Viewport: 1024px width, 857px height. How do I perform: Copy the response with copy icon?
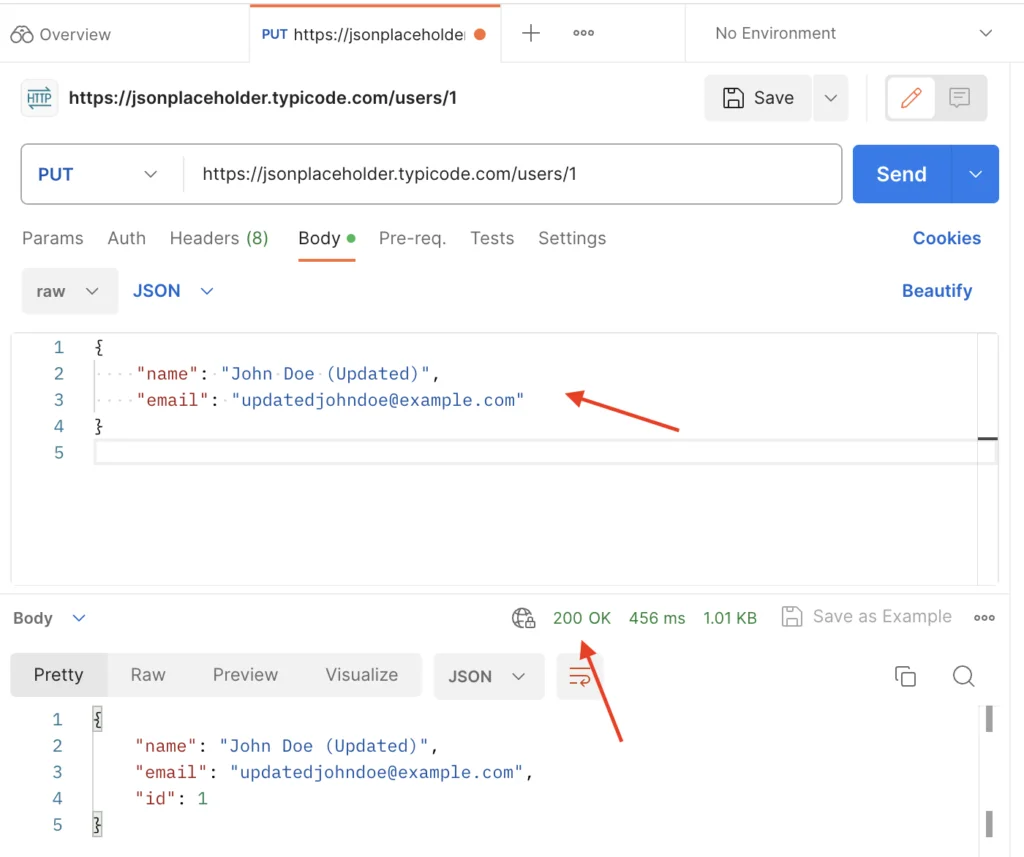click(x=905, y=676)
